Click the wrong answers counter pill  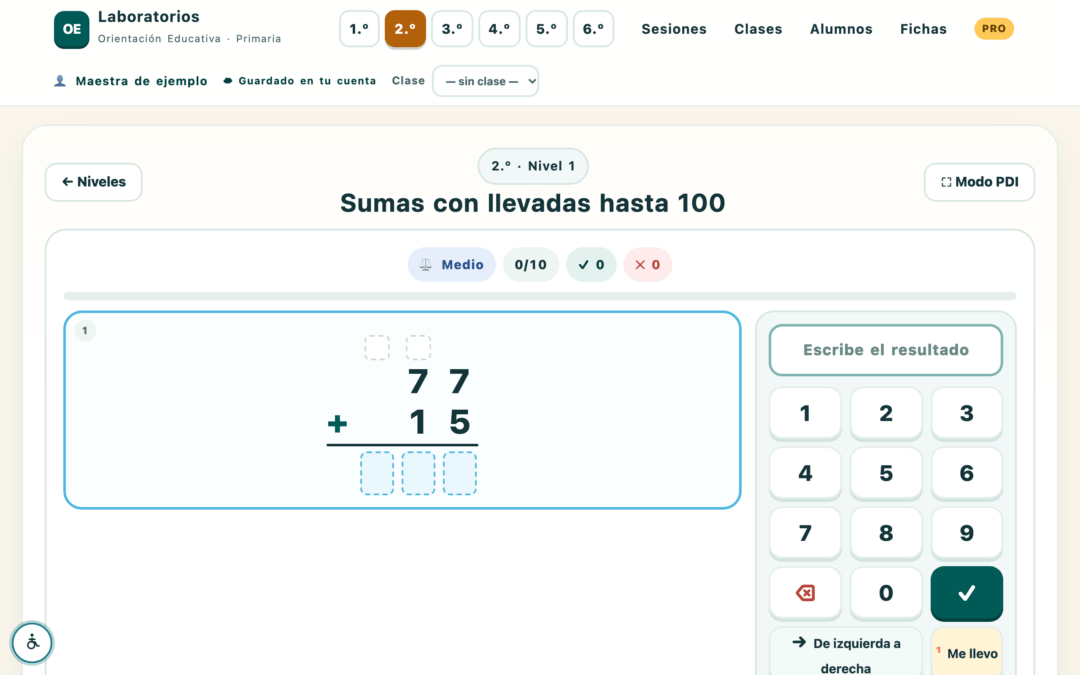647,264
